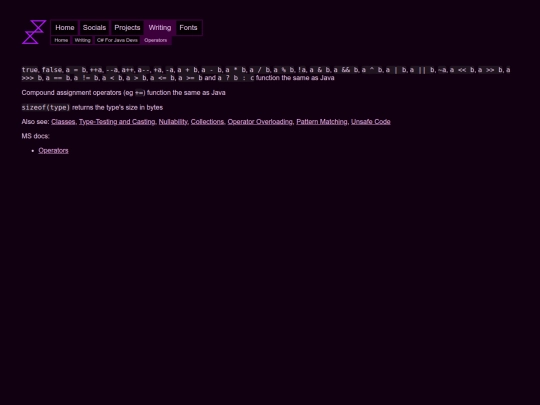Open the Type-Testing and Casting link
This screenshot has height=405, width=540.
click(x=117, y=122)
